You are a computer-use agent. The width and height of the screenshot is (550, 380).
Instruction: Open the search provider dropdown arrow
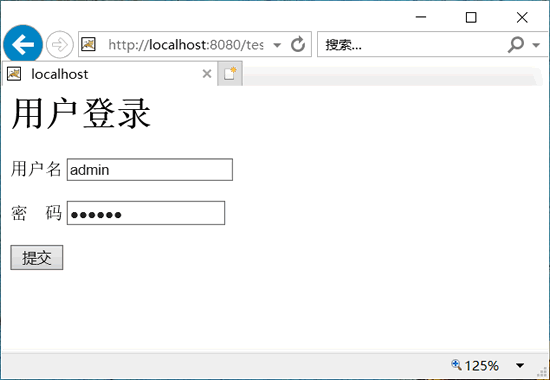tap(536, 45)
